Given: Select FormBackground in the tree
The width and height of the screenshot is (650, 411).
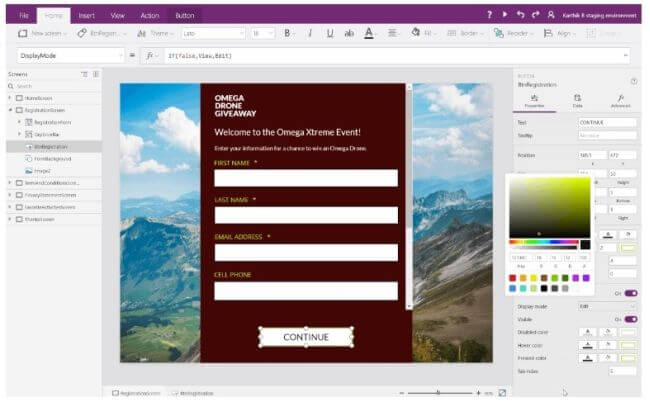Looking at the screenshot, I should 52,159.
